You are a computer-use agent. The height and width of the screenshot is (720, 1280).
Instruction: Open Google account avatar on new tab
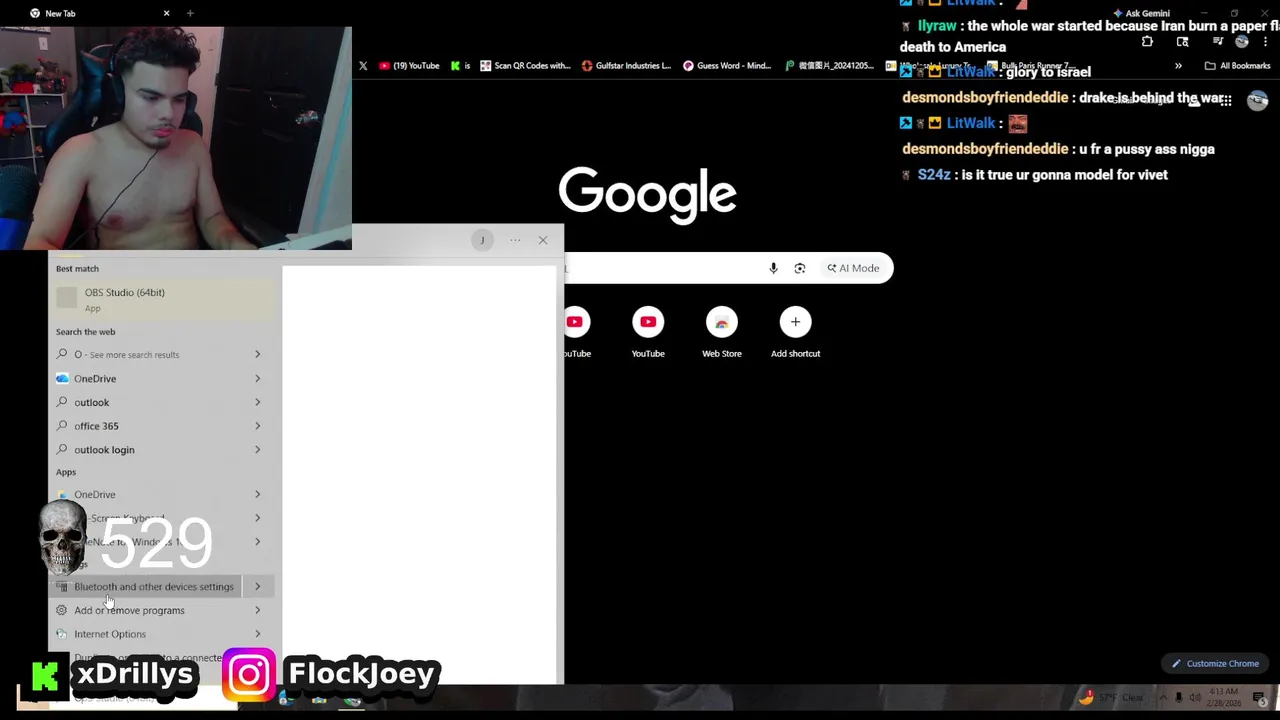point(1257,100)
